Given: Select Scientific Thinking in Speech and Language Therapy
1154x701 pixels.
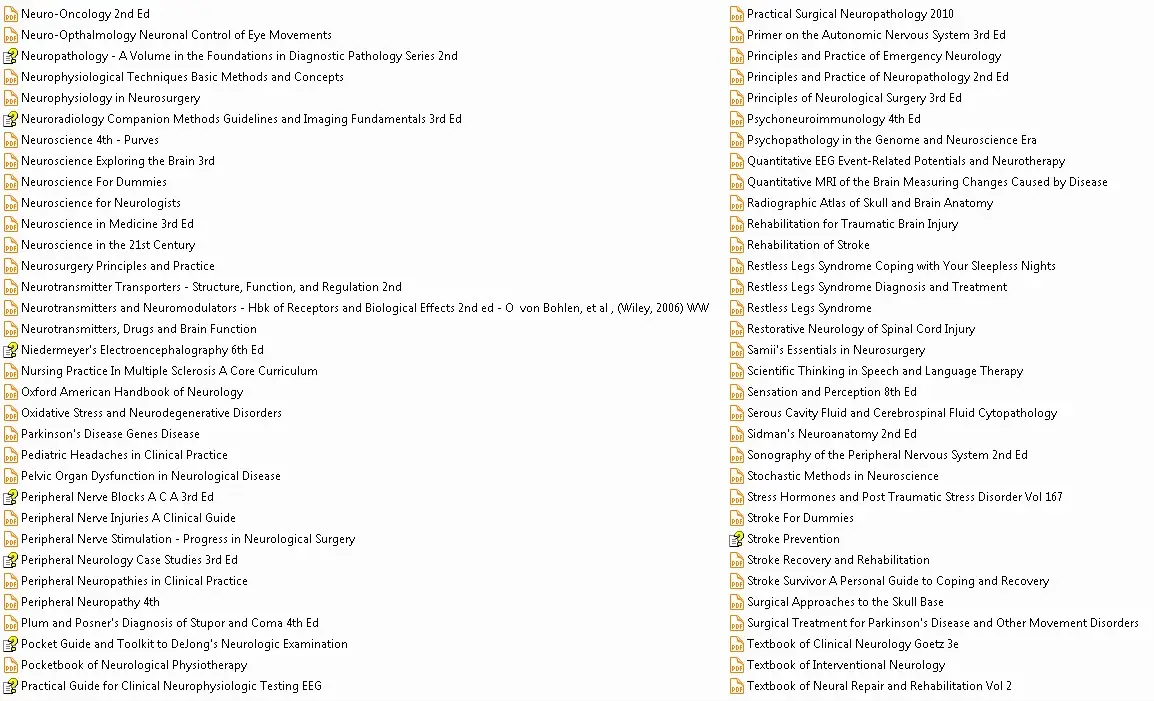Looking at the screenshot, I should (885, 371).
